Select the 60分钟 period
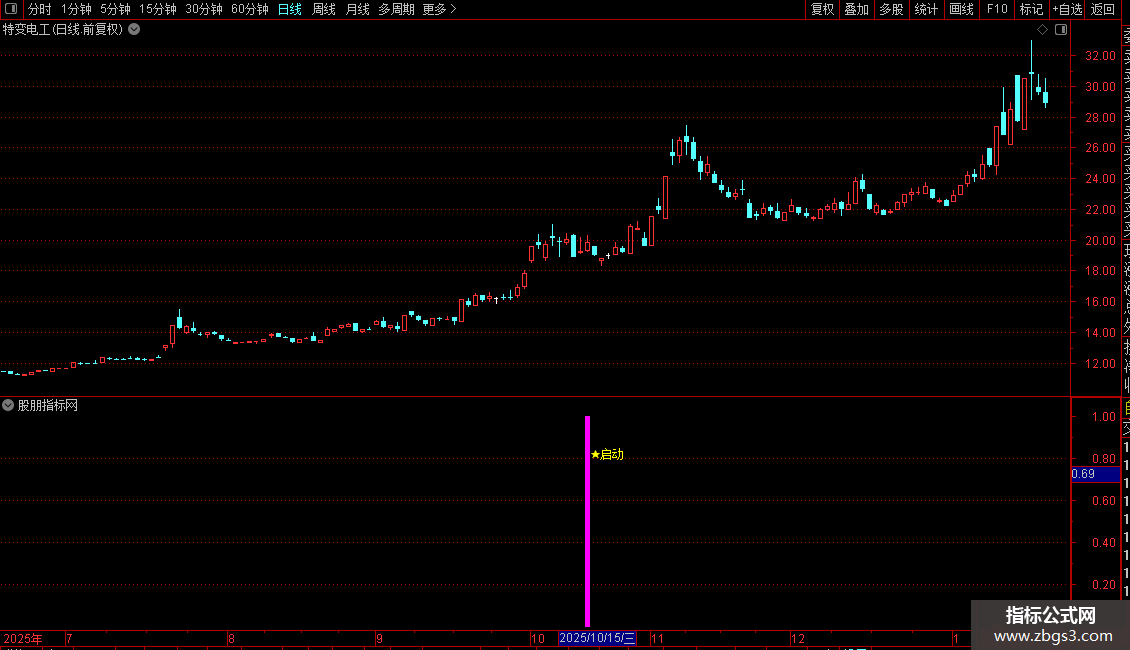Viewport: 1130px width, 650px height. click(x=250, y=9)
